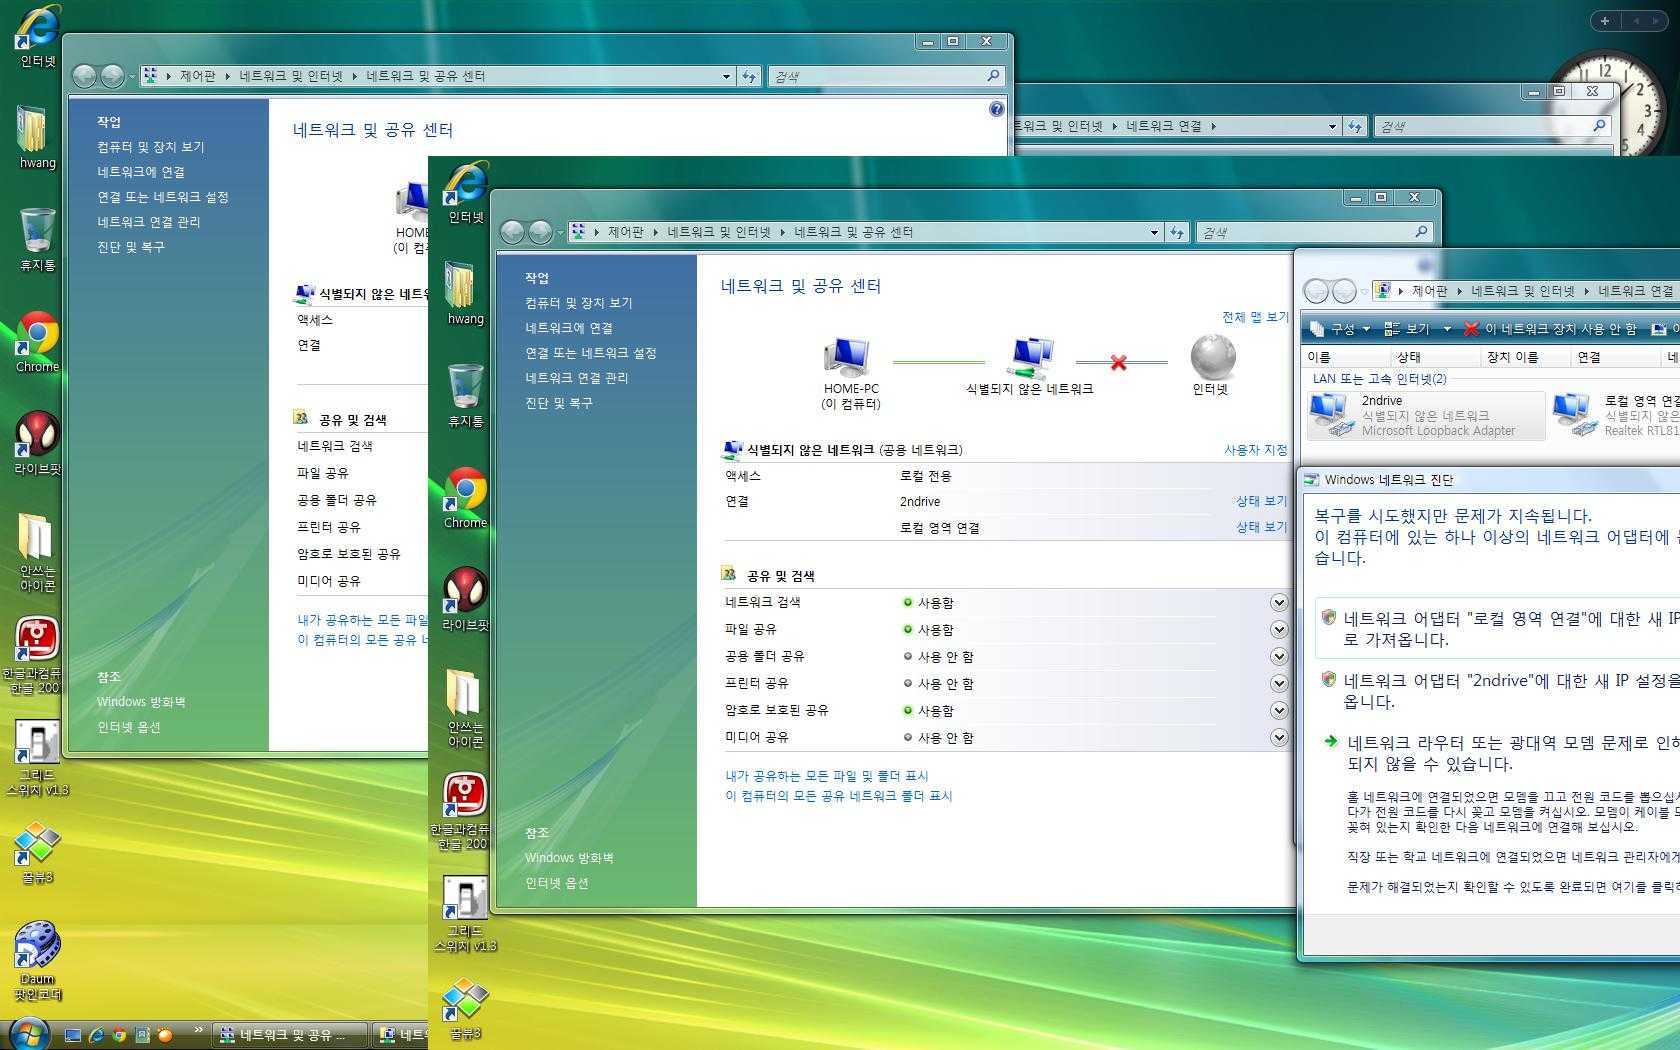Expand the 파일 공유 sharing option chevron
The height and width of the screenshot is (1050, 1680).
coord(1278,629)
